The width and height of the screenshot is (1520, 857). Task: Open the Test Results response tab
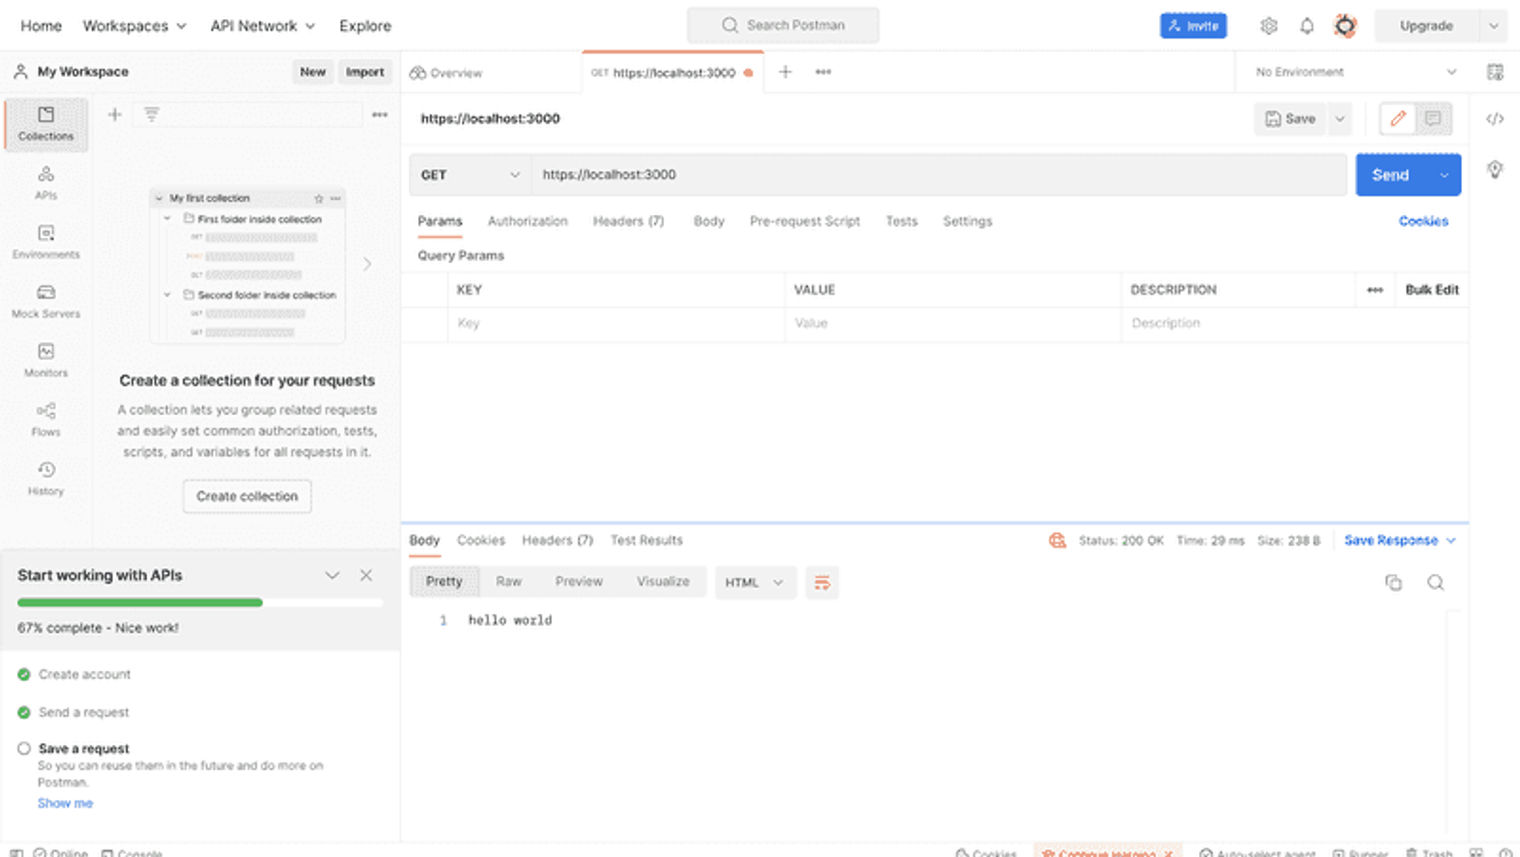click(x=646, y=540)
